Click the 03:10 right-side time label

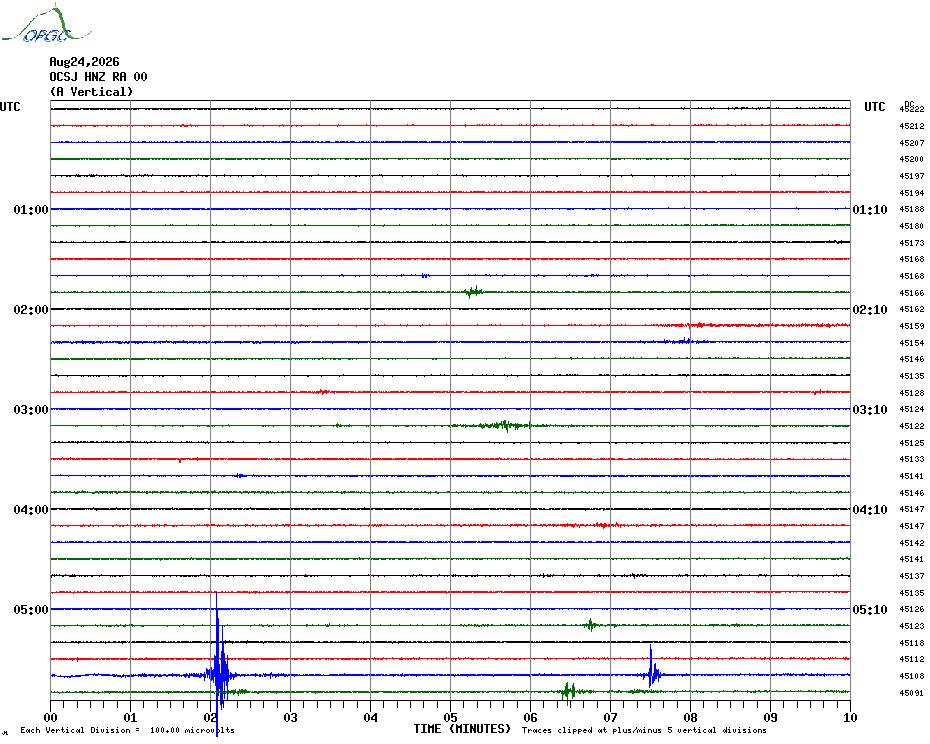pos(870,409)
